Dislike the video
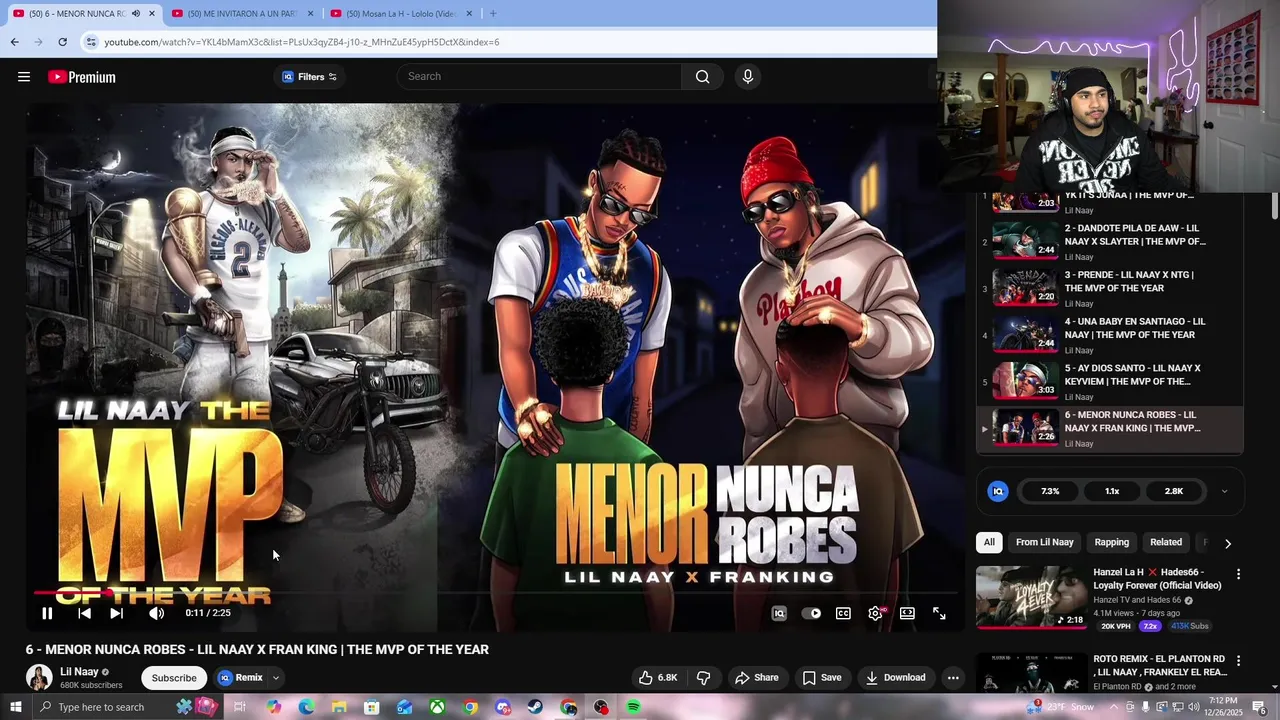1280x720 pixels. click(704, 677)
